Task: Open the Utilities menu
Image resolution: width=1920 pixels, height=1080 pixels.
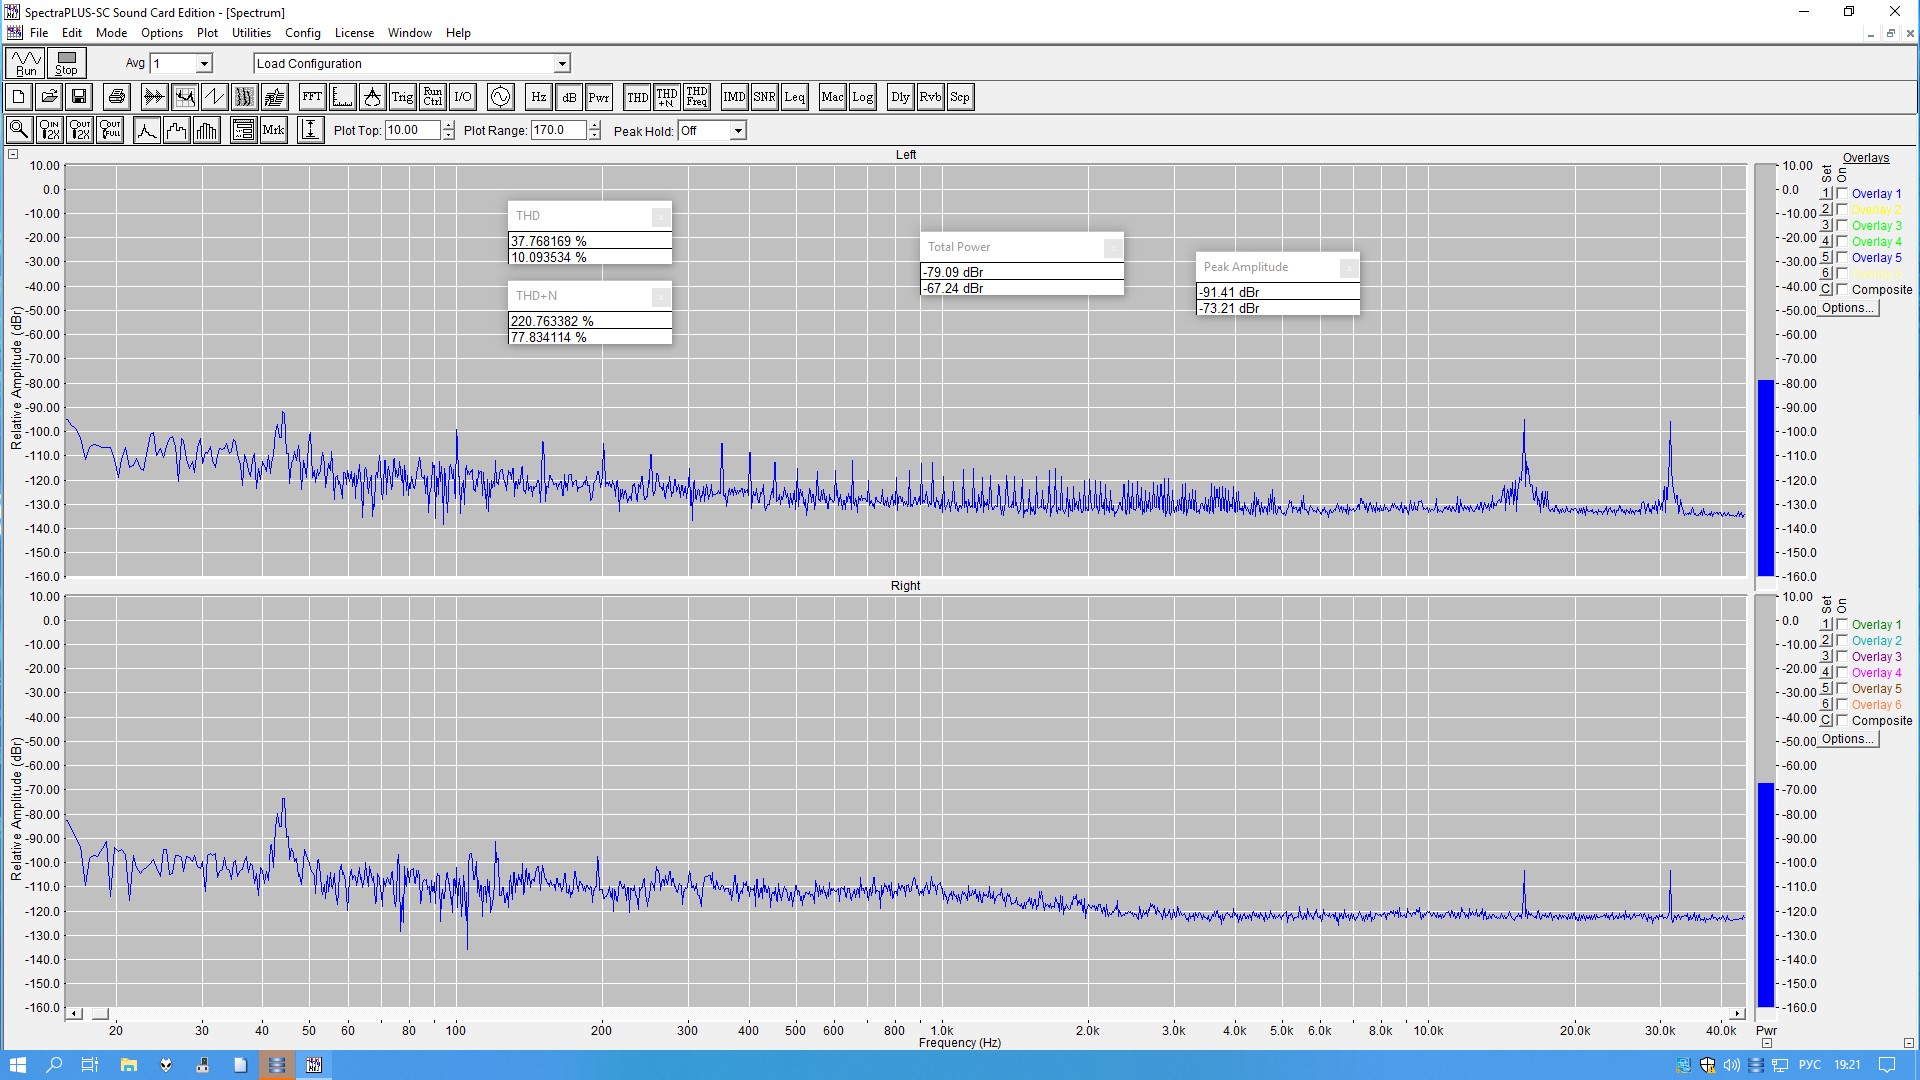Action: 251,33
